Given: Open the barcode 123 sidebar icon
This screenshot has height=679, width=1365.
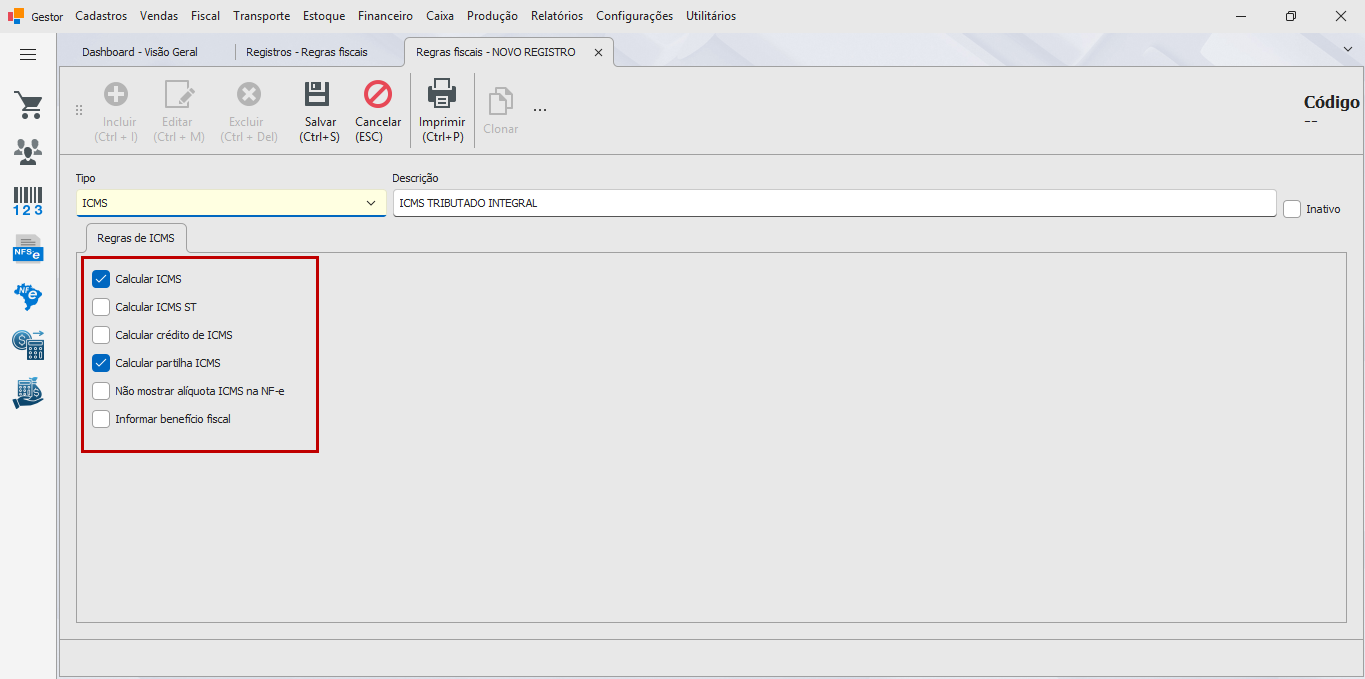Looking at the screenshot, I should coord(28,200).
